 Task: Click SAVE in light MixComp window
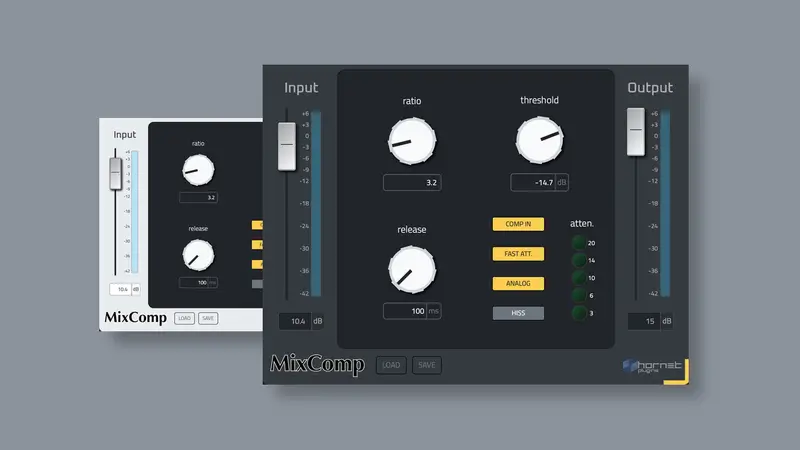pyautogui.click(x=208, y=318)
